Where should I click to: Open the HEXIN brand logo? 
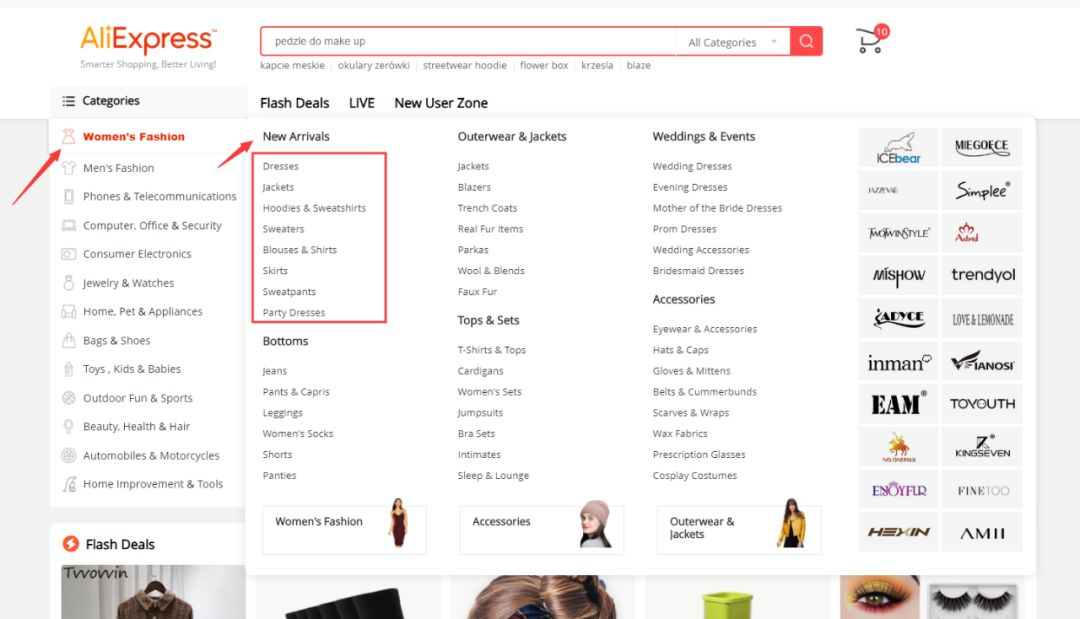(898, 532)
